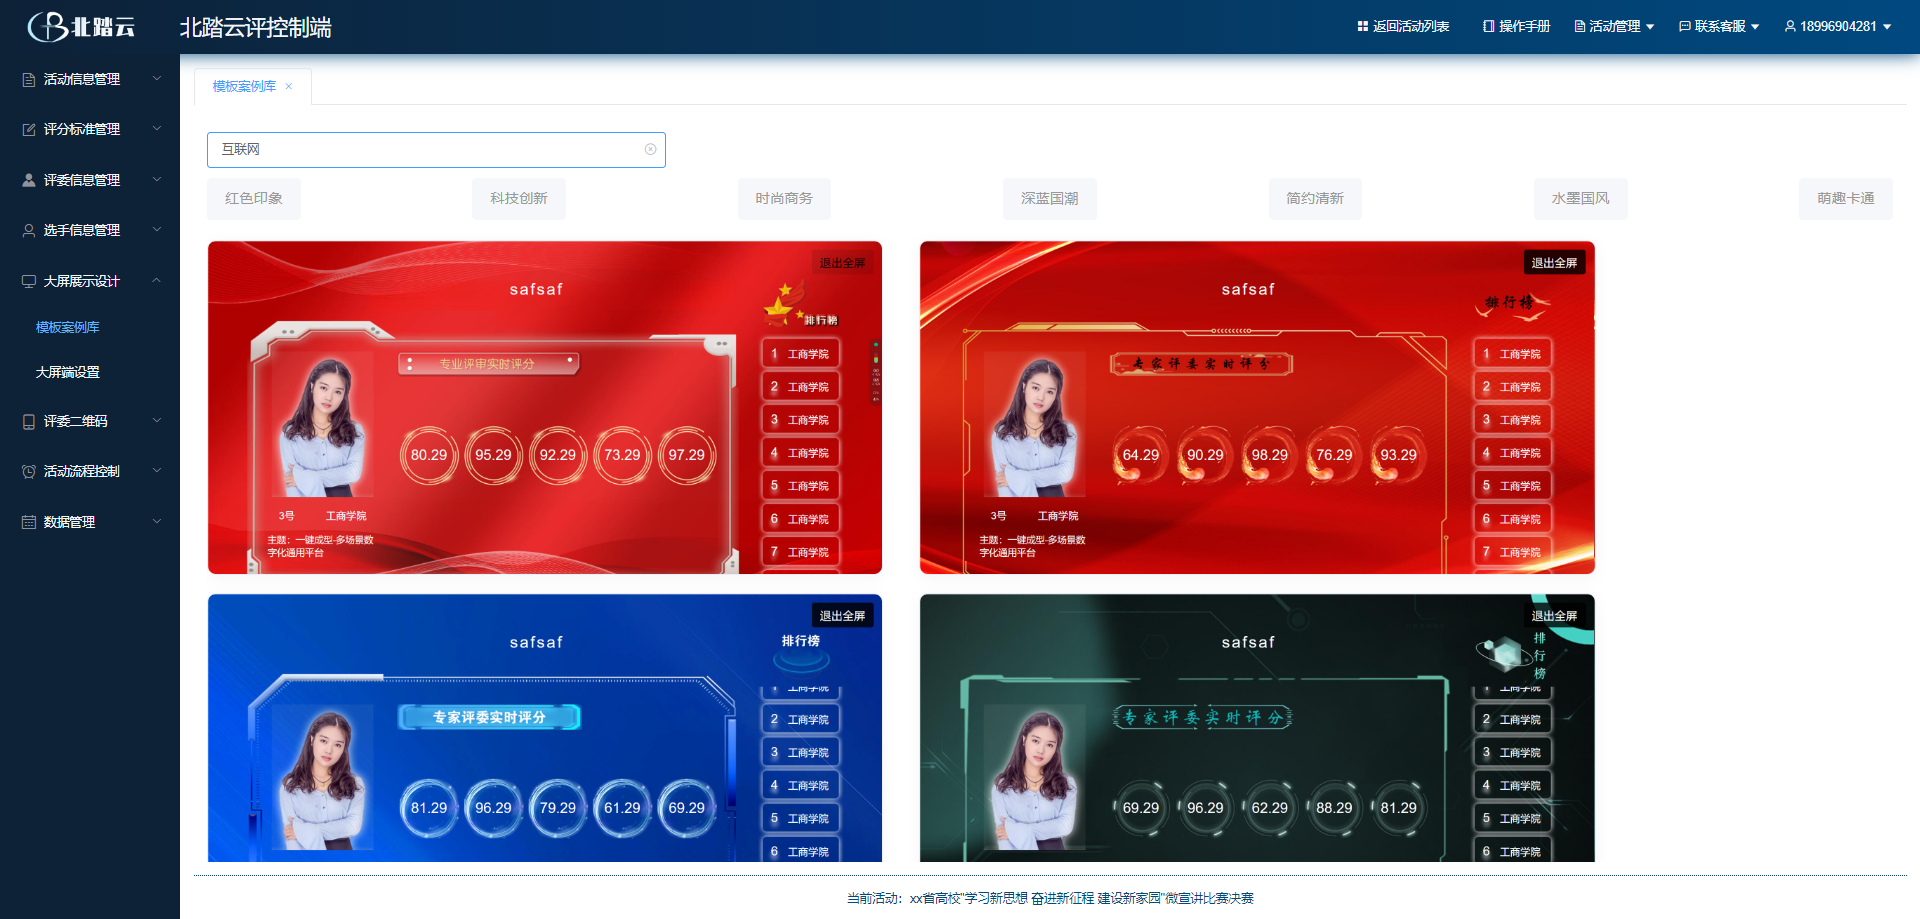Open the 数据管理 menu
The height and width of the screenshot is (919, 1920).
point(90,522)
